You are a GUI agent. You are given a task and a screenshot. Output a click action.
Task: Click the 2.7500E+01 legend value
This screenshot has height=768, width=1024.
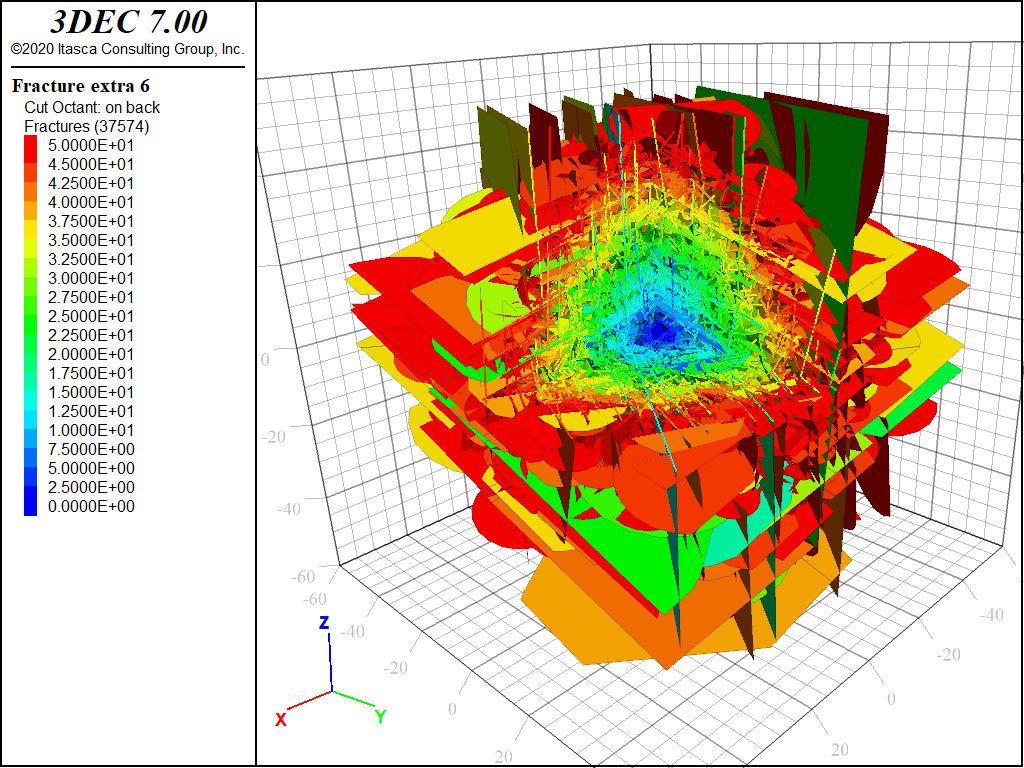tap(91, 297)
